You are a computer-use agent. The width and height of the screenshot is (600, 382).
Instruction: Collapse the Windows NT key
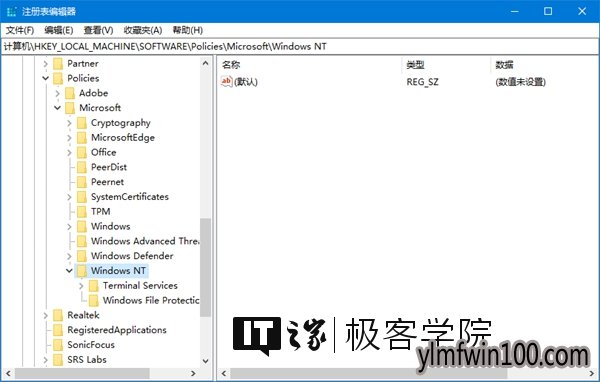click(69, 271)
